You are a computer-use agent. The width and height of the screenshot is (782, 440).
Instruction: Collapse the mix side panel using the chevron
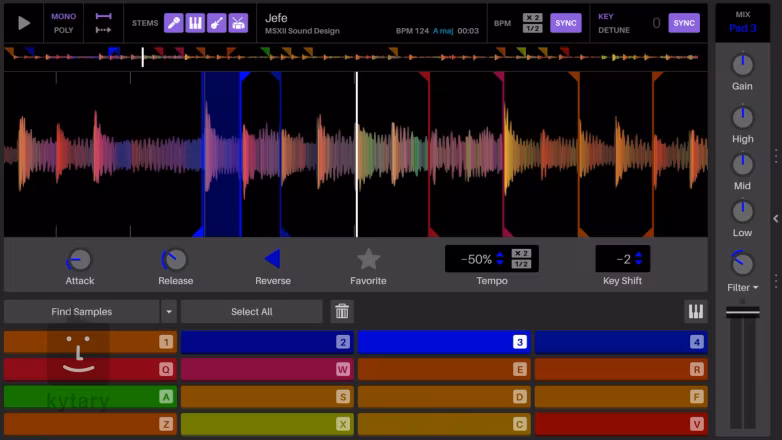tap(776, 218)
